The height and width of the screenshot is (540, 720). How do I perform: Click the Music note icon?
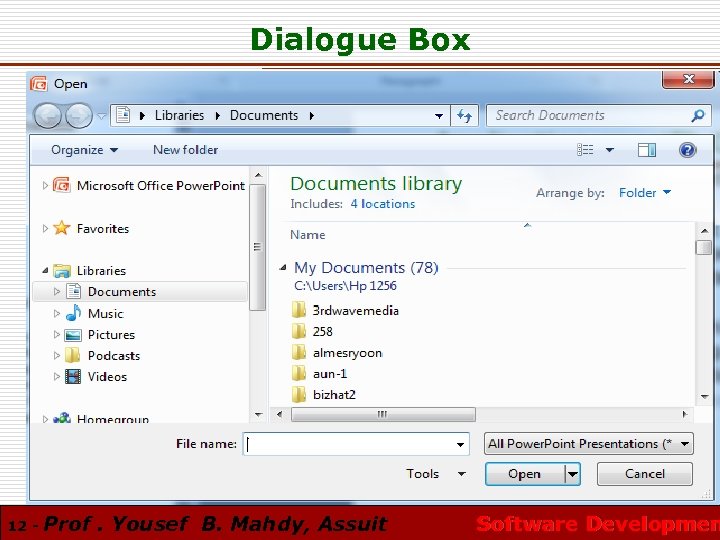73,313
